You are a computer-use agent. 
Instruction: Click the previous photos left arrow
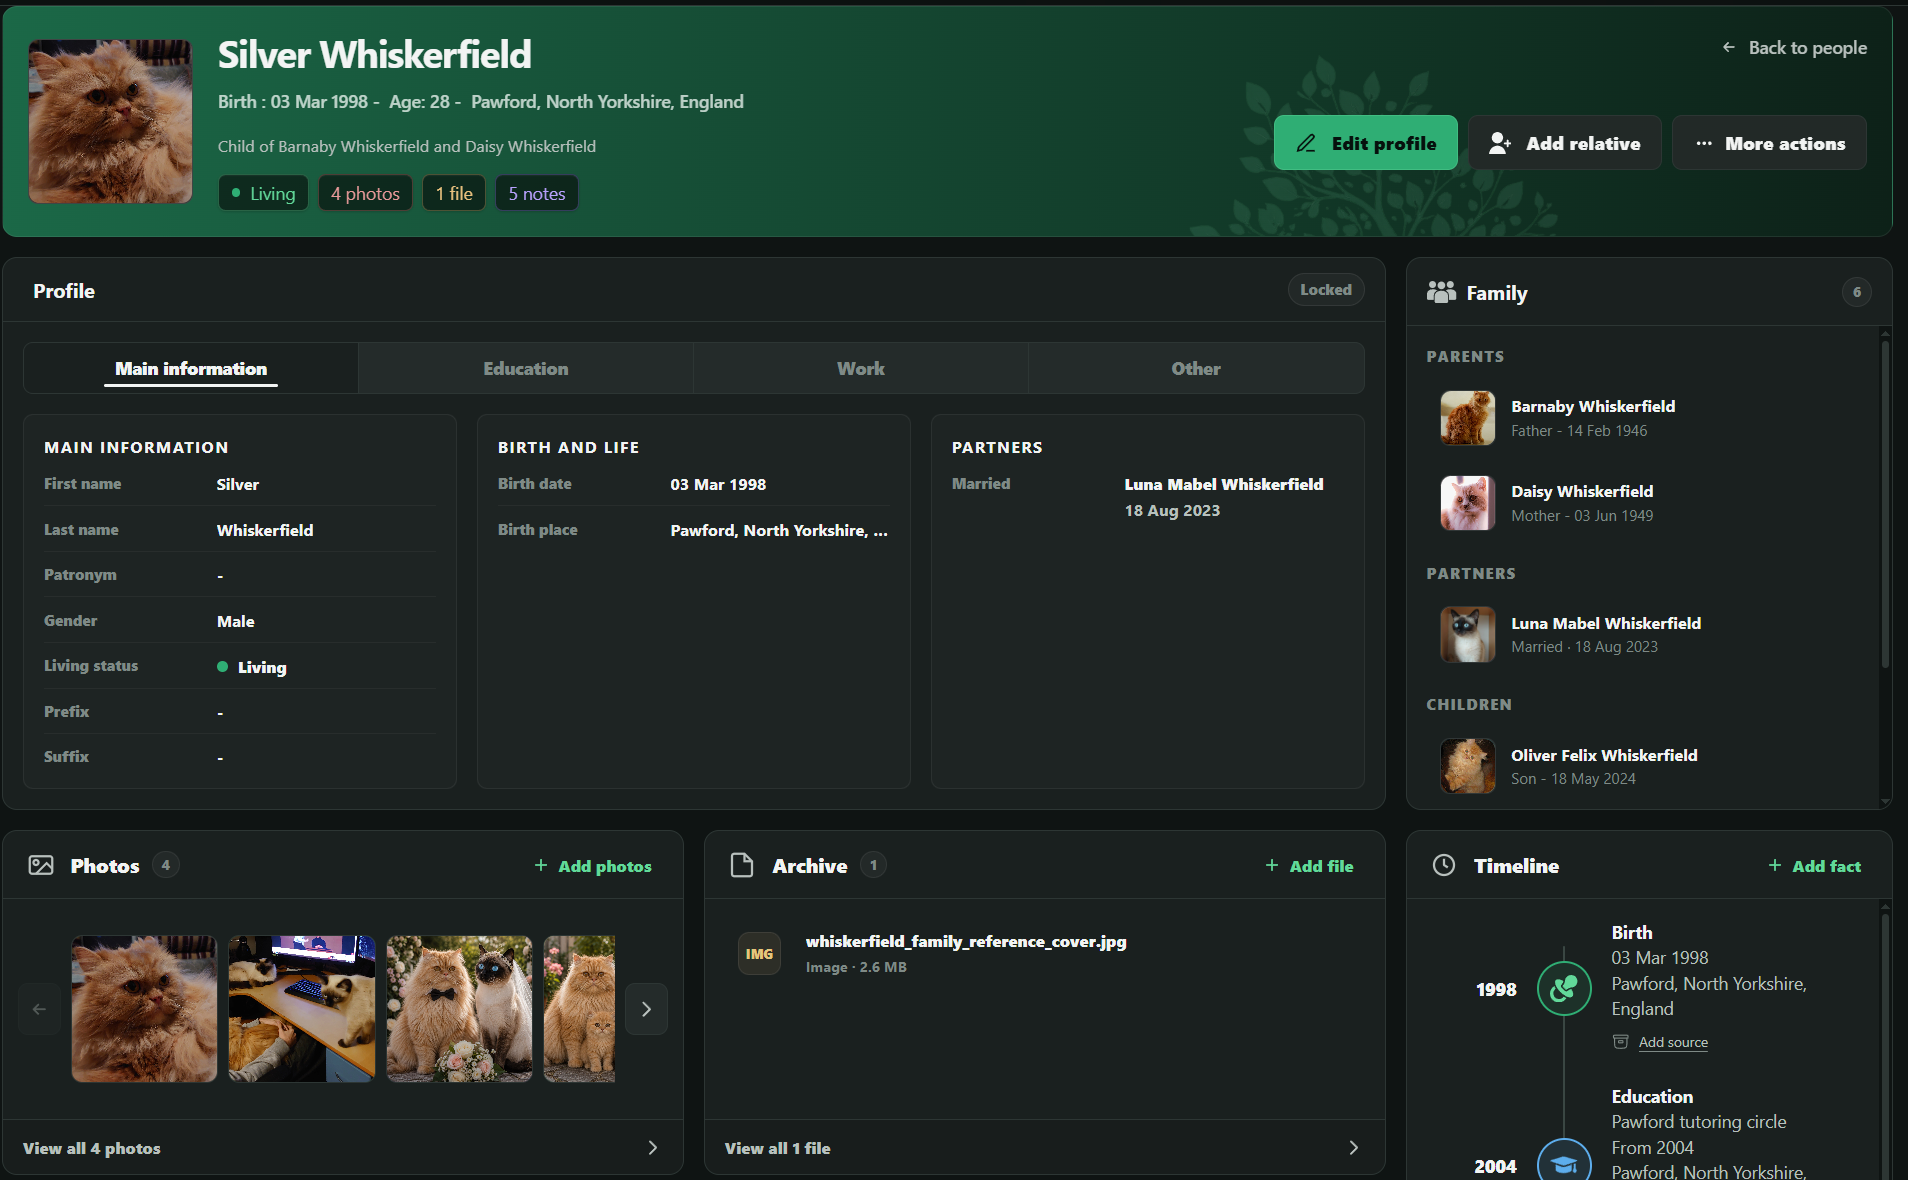tap(39, 1009)
